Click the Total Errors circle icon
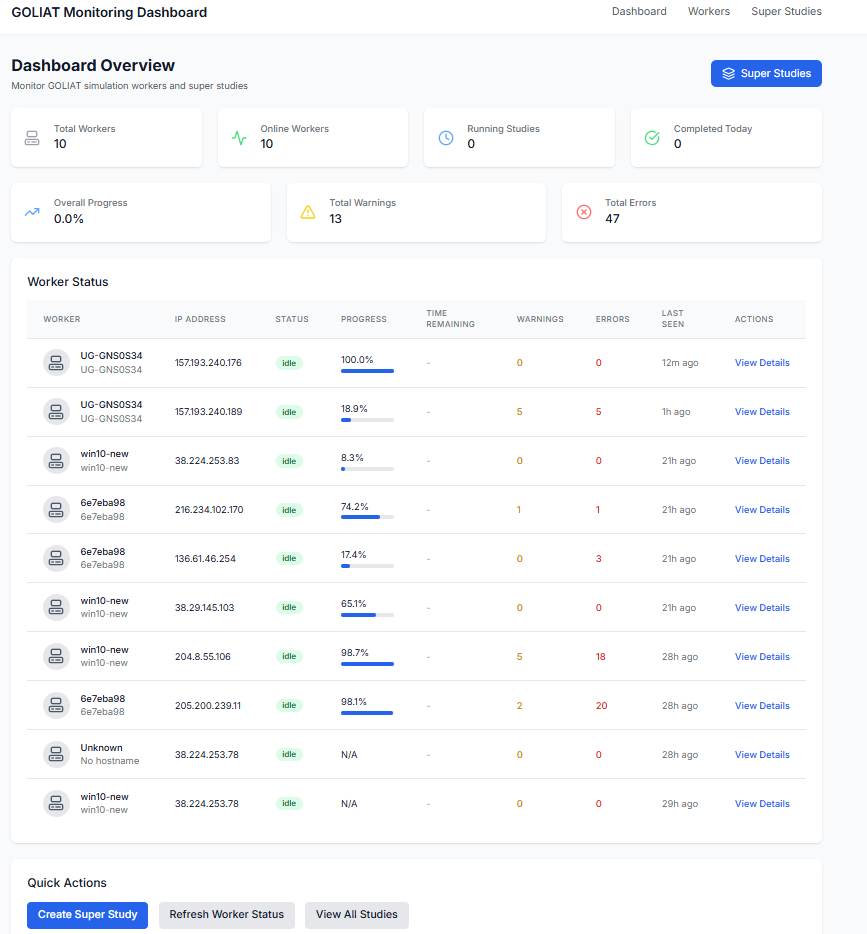 pyautogui.click(x=584, y=212)
